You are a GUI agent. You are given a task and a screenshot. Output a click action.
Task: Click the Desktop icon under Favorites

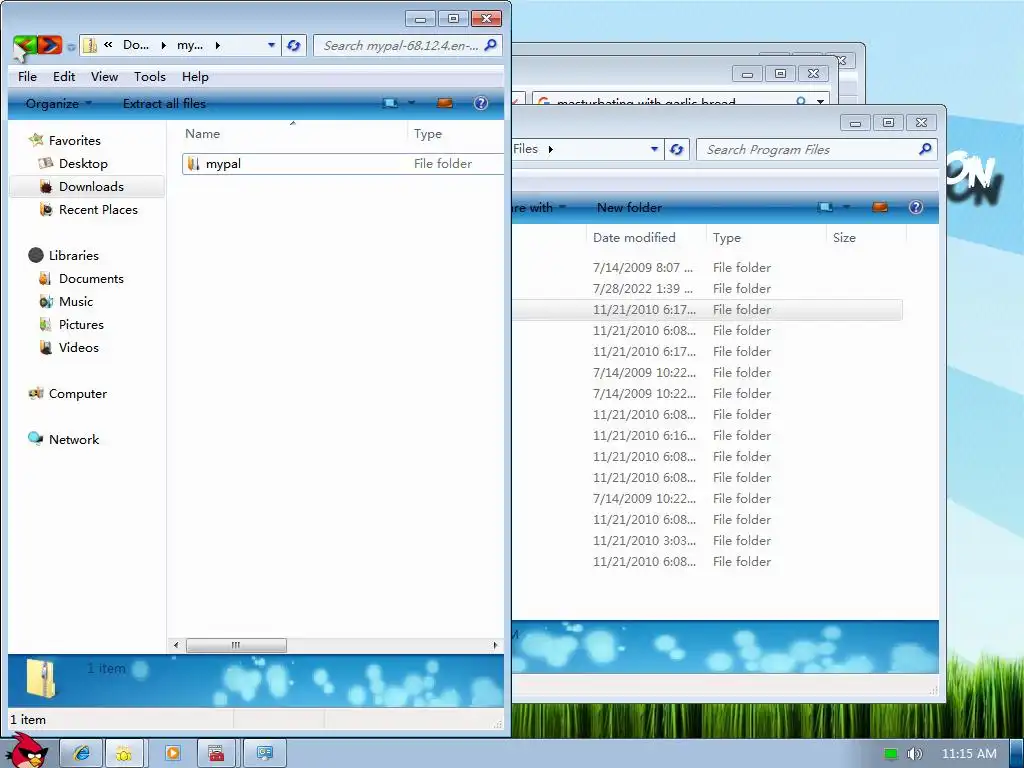pyautogui.click(x=46, y=163)
